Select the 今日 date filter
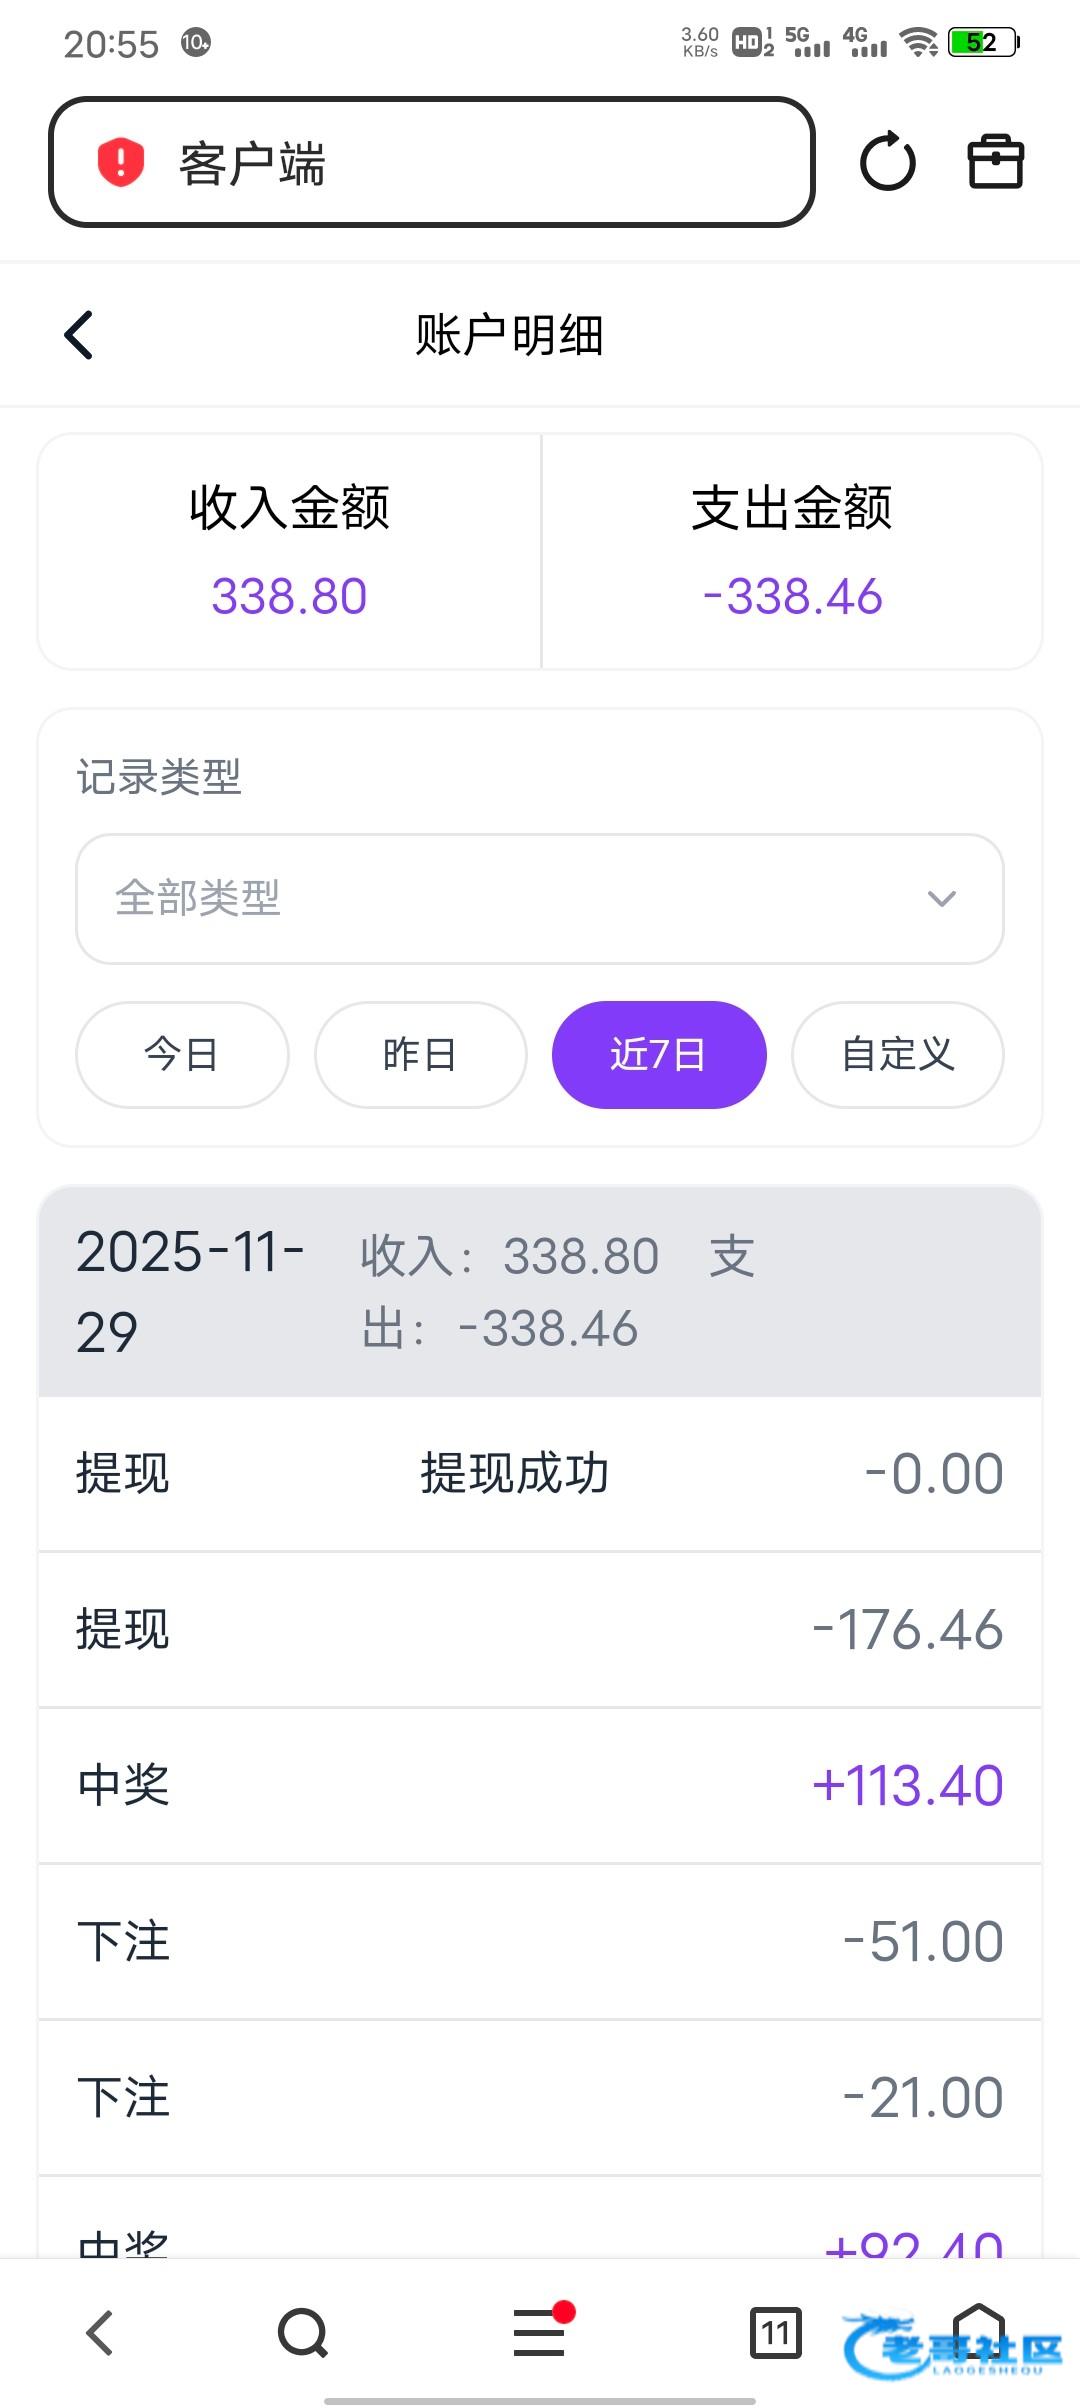Screen dimensions: 1080x2408 click(x=182, y=1055)
